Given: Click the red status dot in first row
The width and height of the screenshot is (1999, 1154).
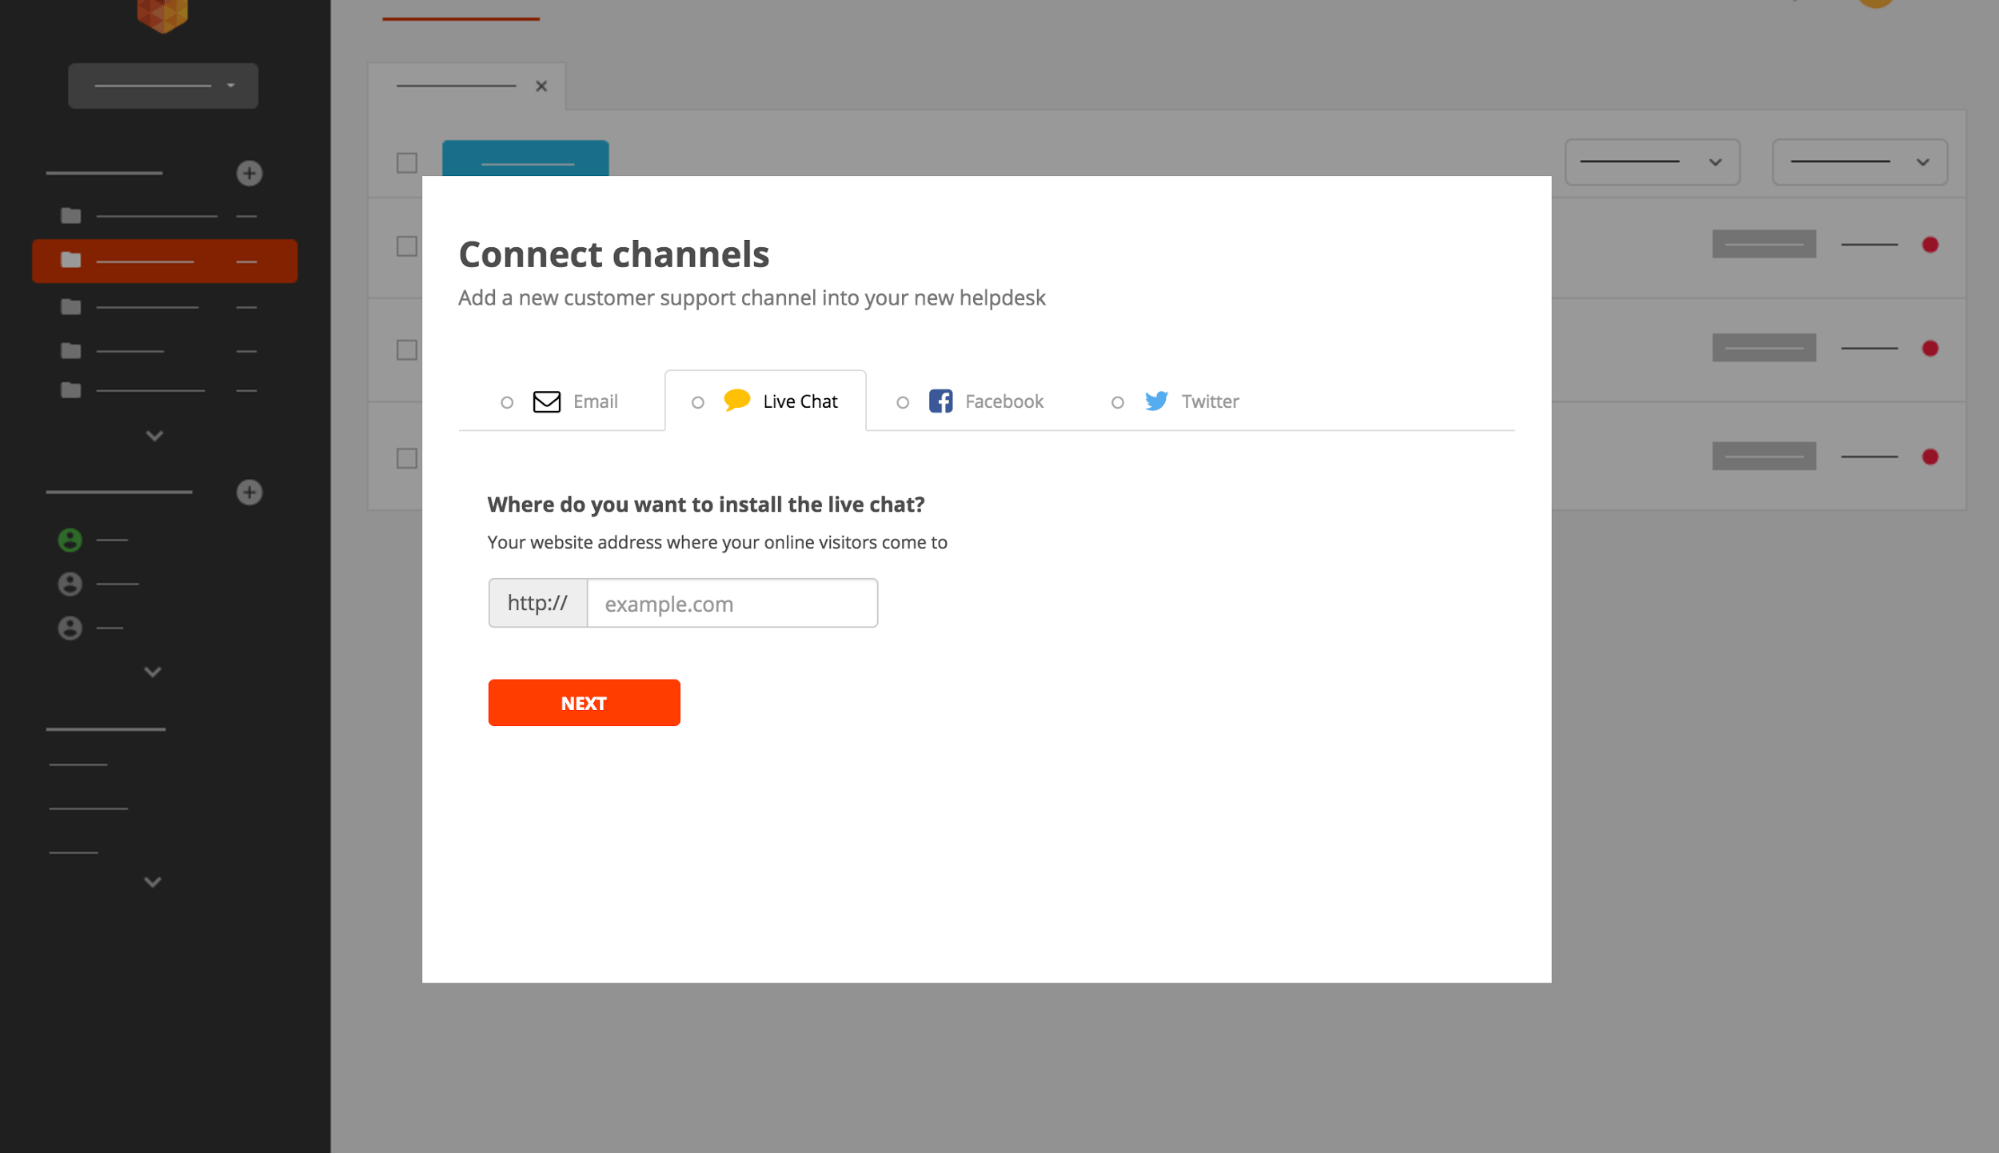Looking at the screenshot, I should [1930, 245].
